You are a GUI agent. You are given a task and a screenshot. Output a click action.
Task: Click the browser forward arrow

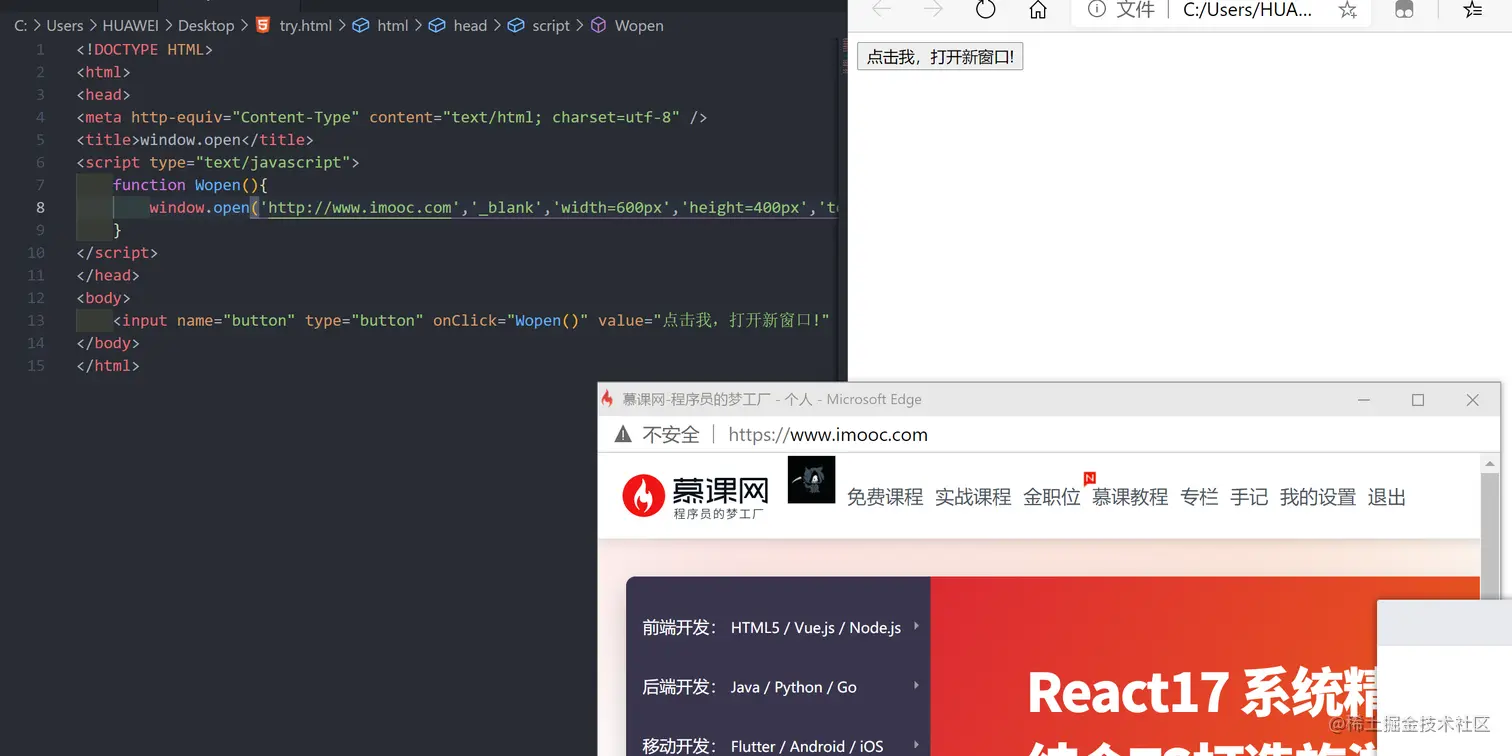pyautogui.click(x=933, y=9)
